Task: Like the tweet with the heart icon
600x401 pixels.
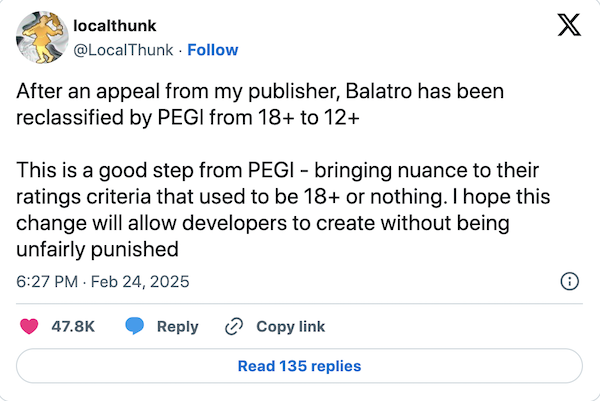Action: tap(30, 326)
